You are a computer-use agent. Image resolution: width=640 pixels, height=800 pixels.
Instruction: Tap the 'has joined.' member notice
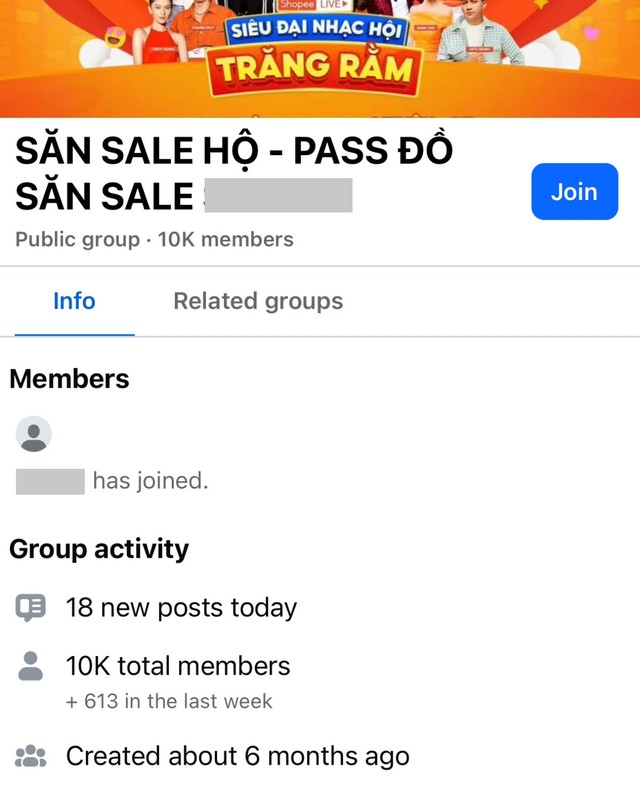click(150, 481)
